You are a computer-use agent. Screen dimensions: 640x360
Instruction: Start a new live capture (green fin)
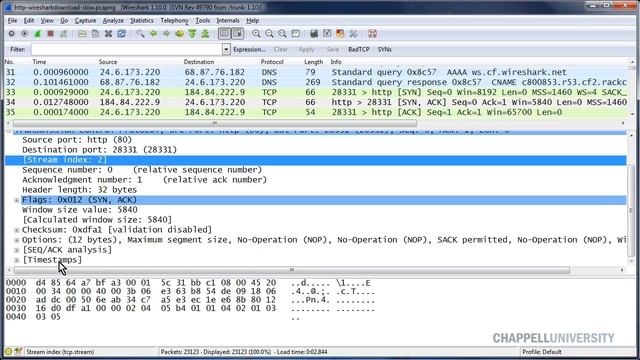37,34
